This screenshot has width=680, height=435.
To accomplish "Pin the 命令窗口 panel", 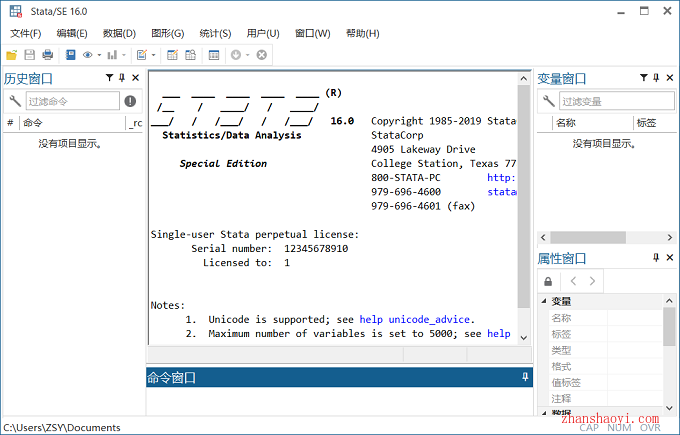I will [x=525, y=377].
